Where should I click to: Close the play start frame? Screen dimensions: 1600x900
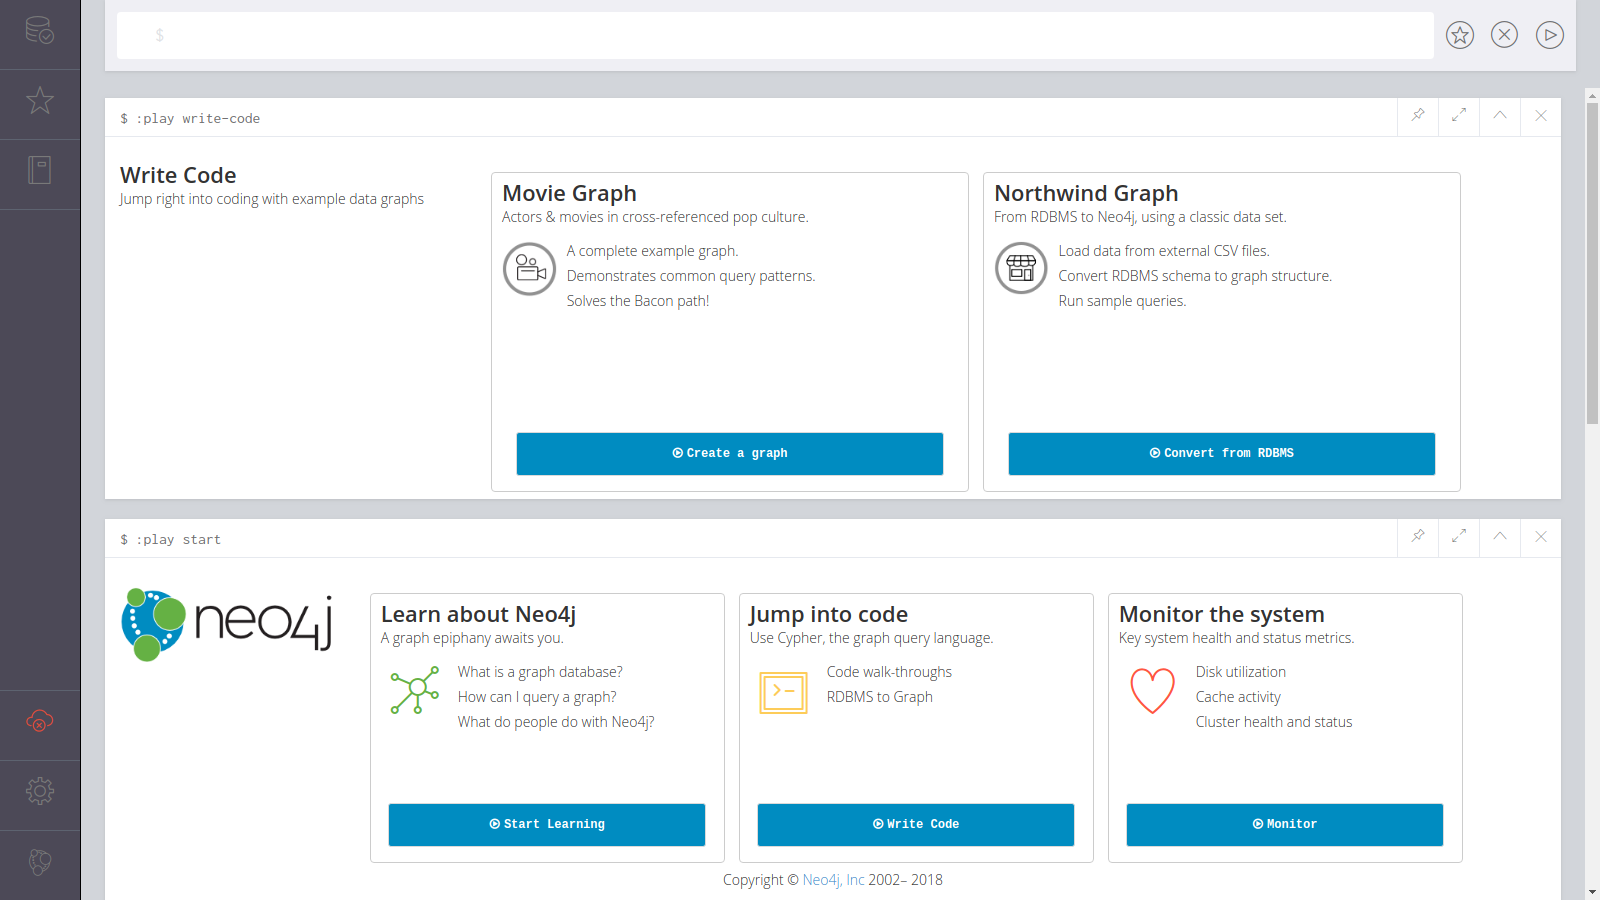(x=1541, y=537)
